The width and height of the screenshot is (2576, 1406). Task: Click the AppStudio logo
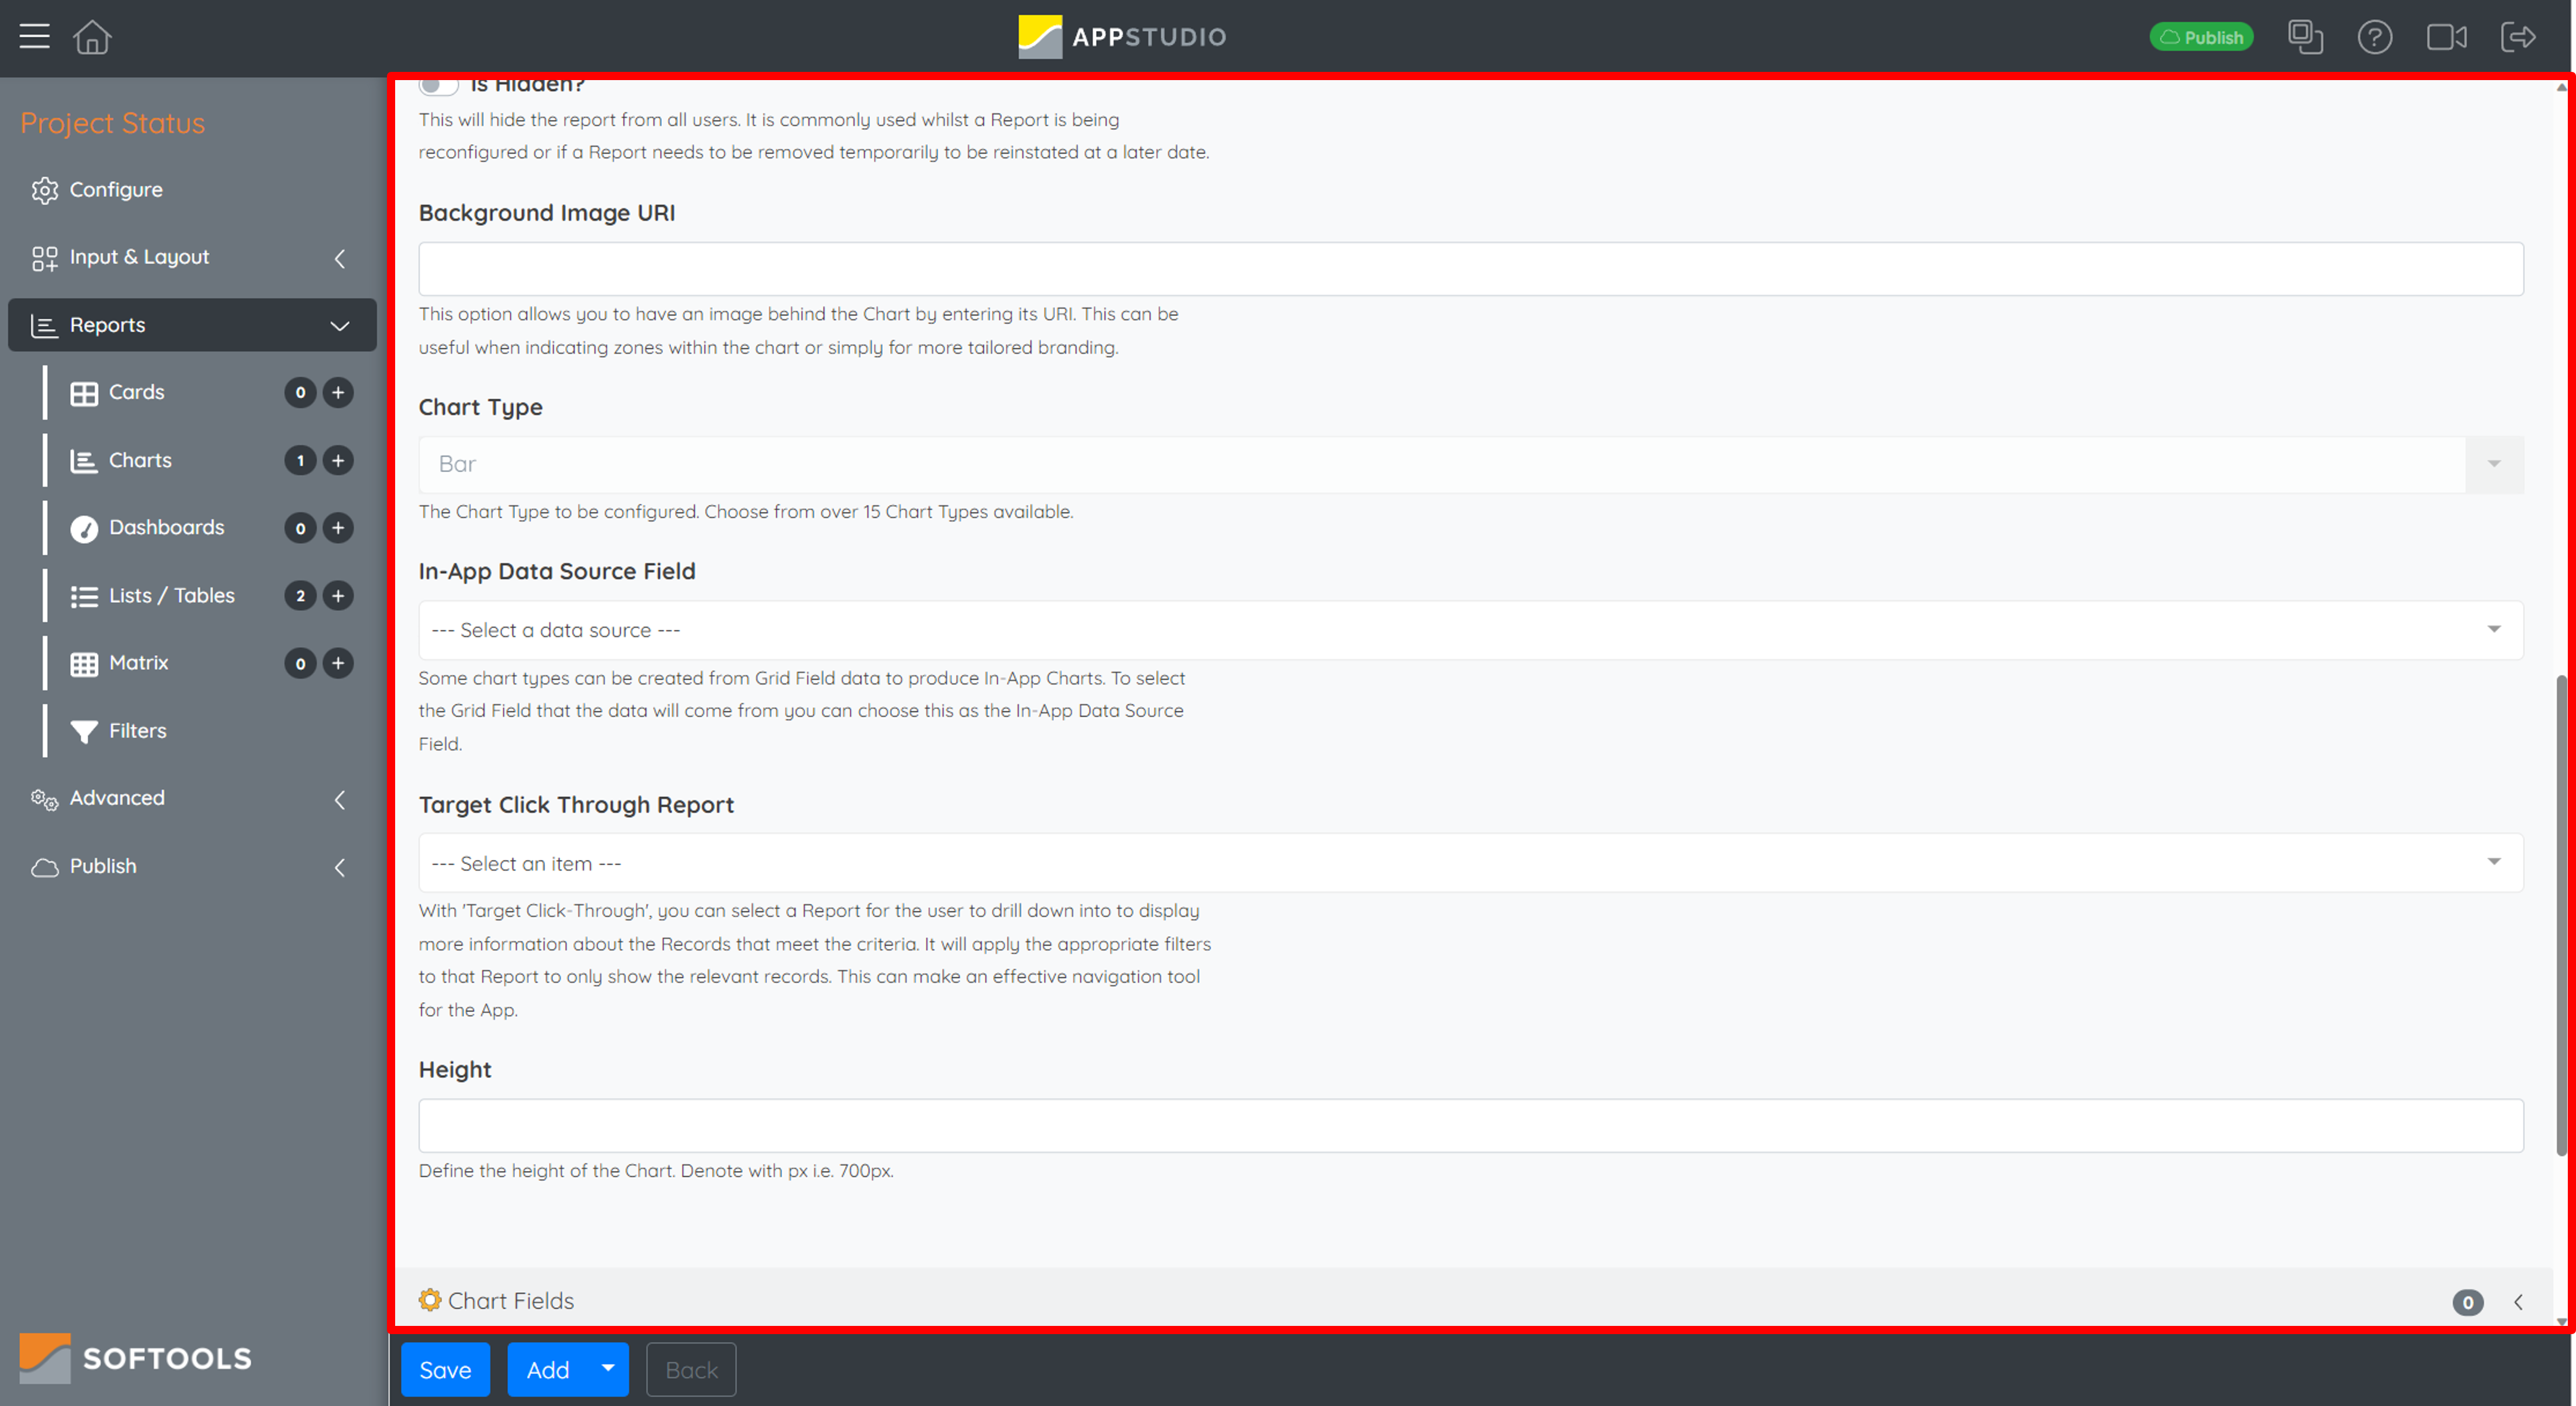1122,37
